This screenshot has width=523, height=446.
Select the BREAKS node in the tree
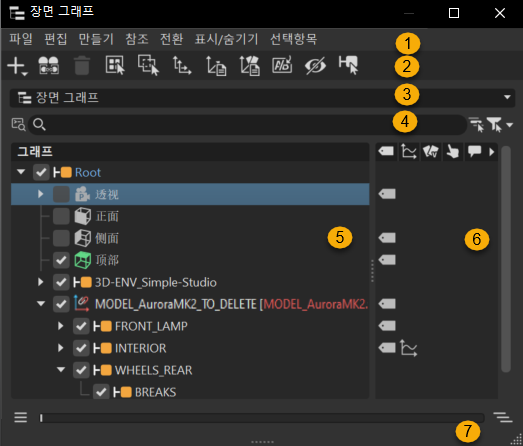point(155,392)
